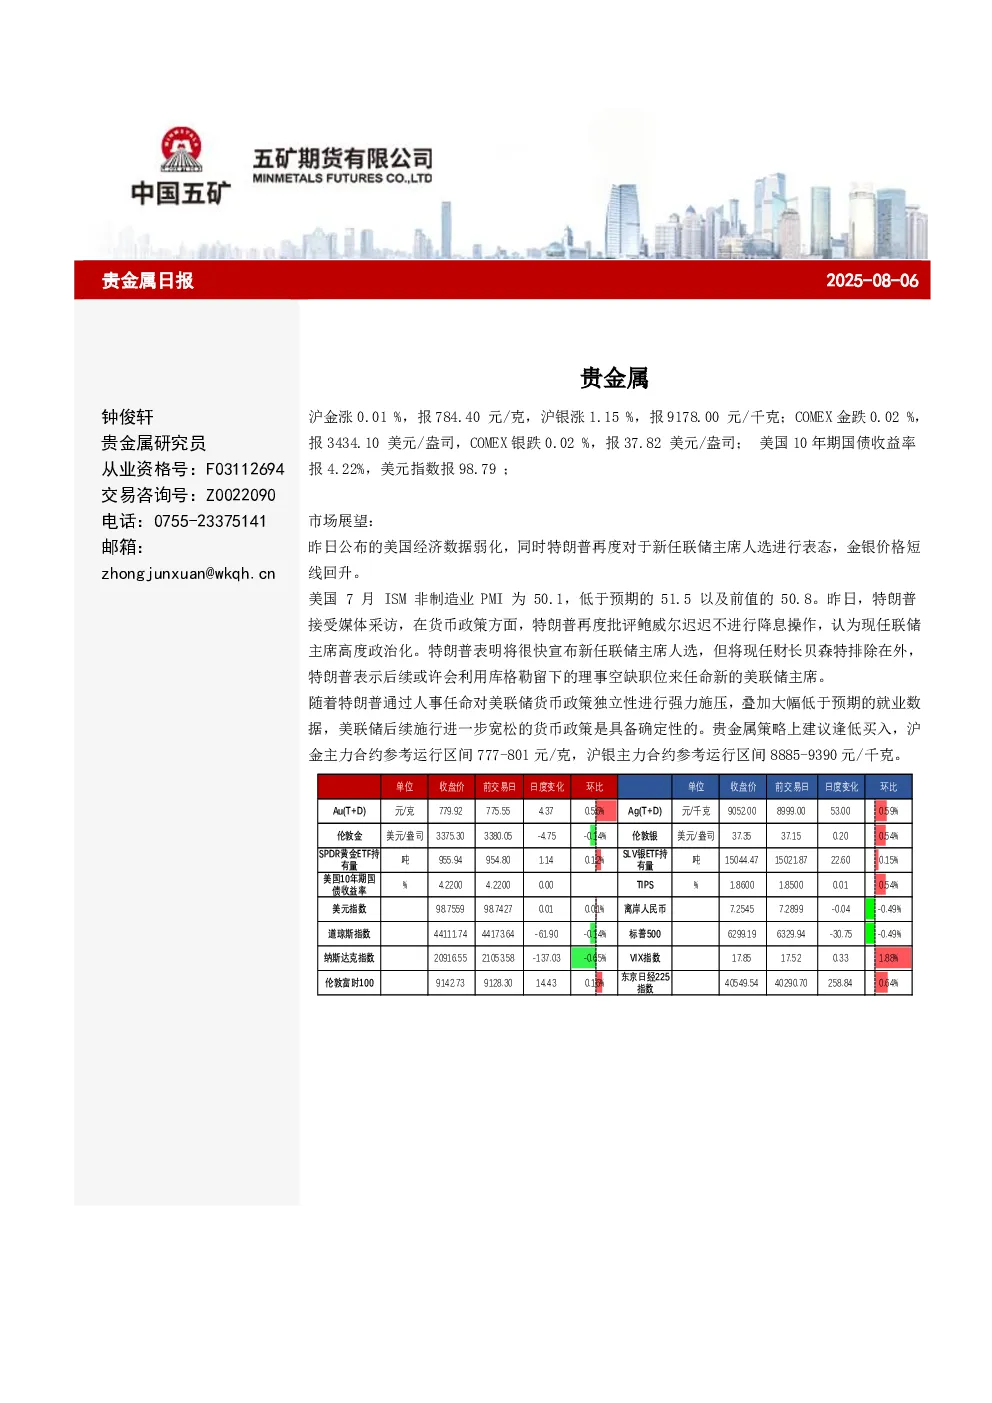
Task: Click the Ag(T+D) previous-day price 8999.00
Action: [791, 811]
